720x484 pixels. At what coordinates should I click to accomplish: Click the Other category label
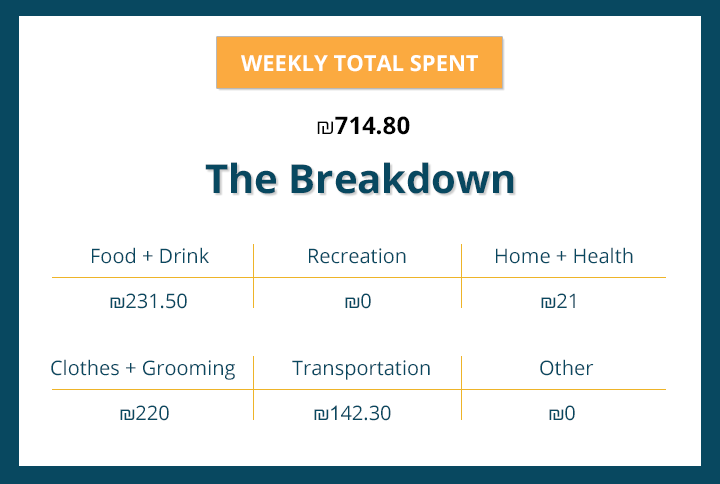pyautogui.click(x=566, y=368)
